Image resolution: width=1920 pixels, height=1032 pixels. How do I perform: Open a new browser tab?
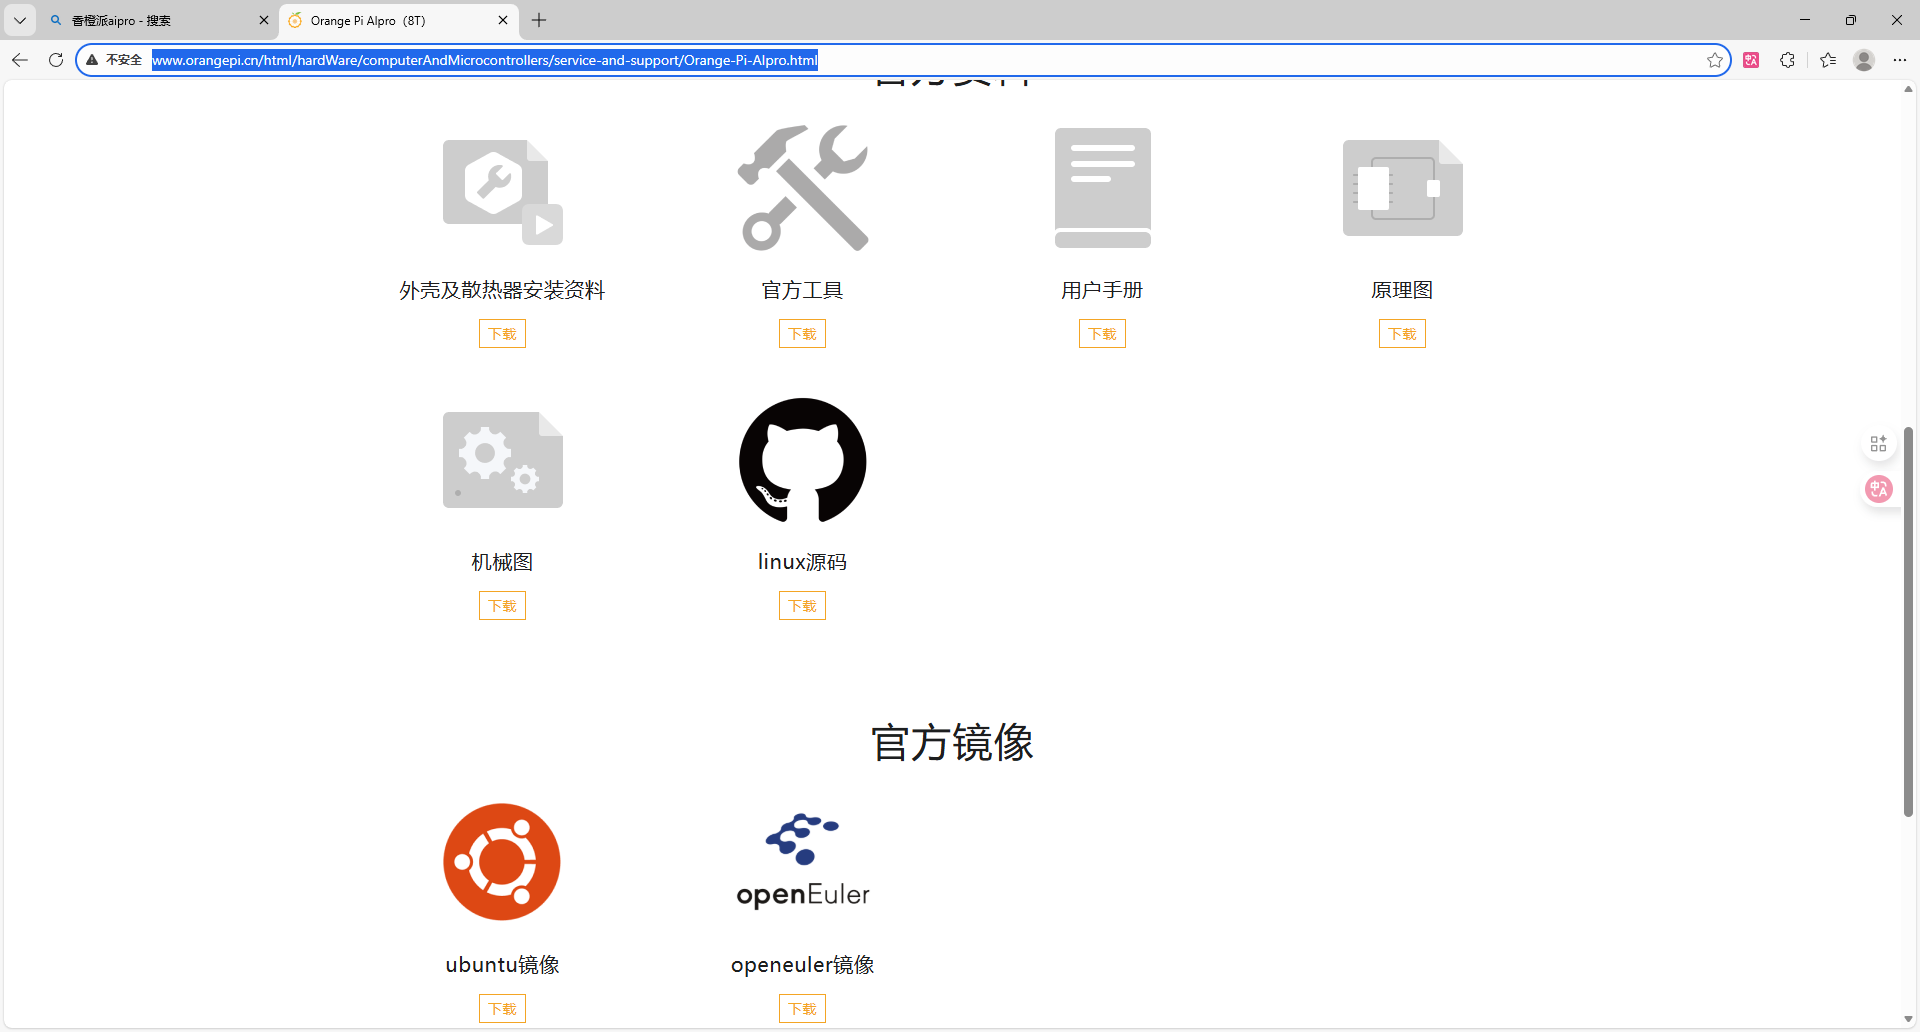(540, 20)
